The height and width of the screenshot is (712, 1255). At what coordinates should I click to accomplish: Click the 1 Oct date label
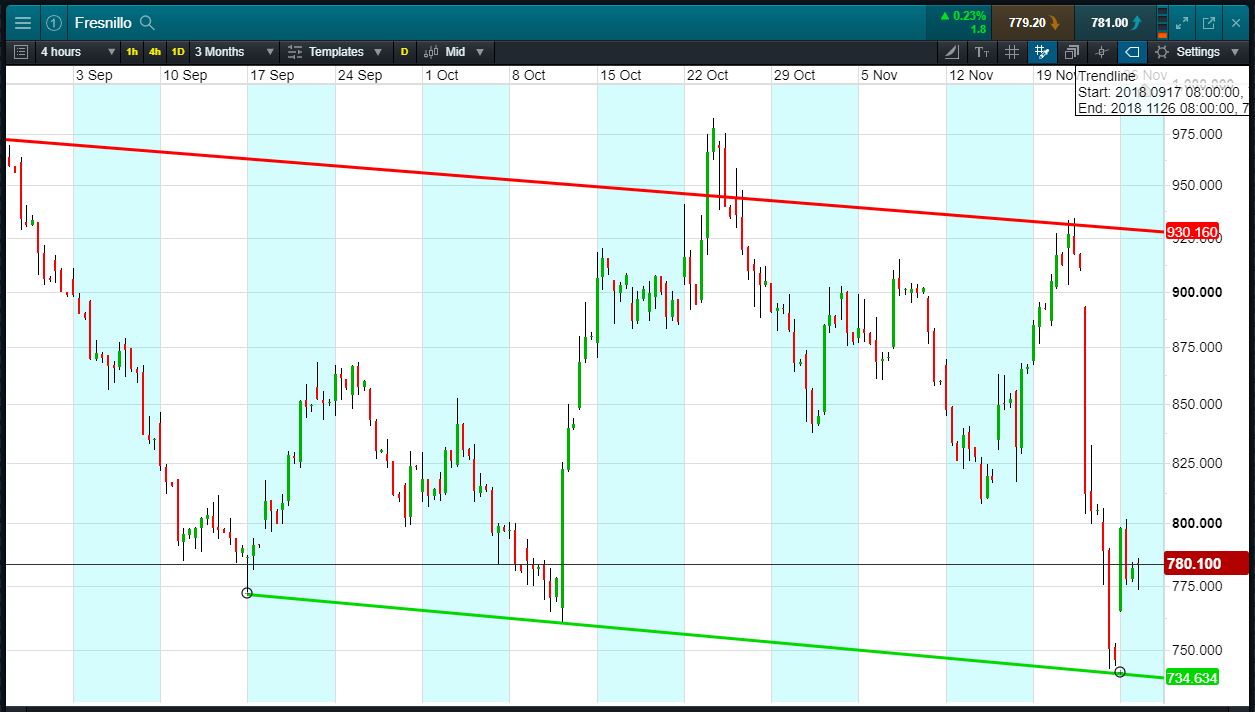tap(441, 75)
